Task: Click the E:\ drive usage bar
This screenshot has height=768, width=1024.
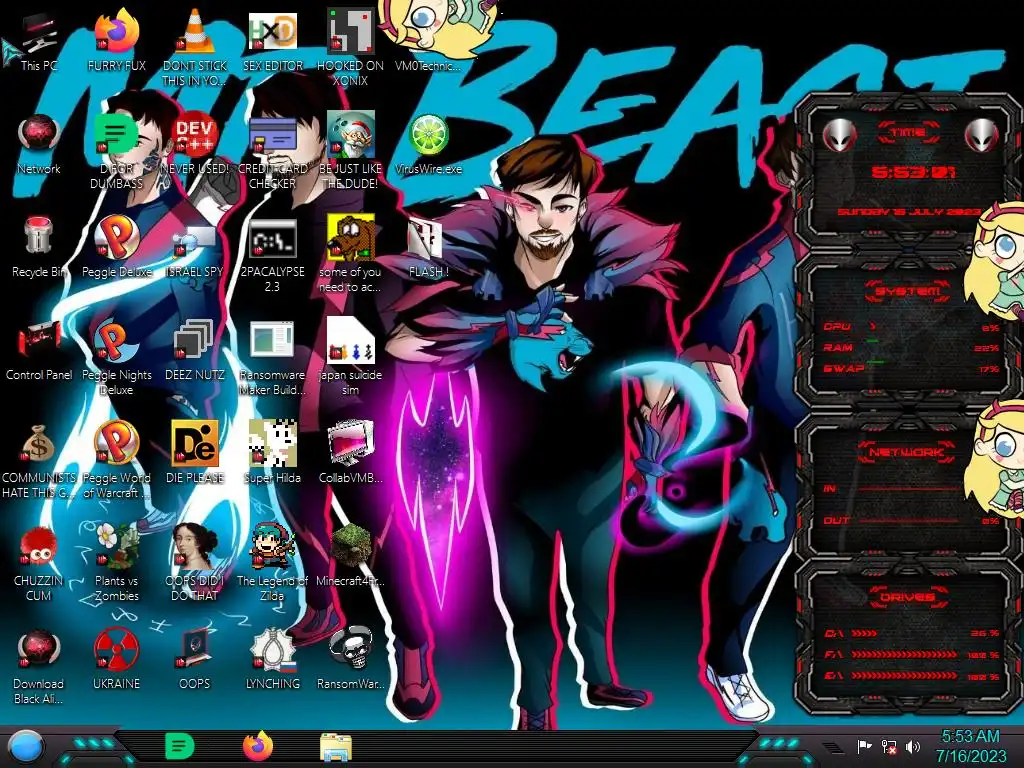Action: (x=911, y=676)
